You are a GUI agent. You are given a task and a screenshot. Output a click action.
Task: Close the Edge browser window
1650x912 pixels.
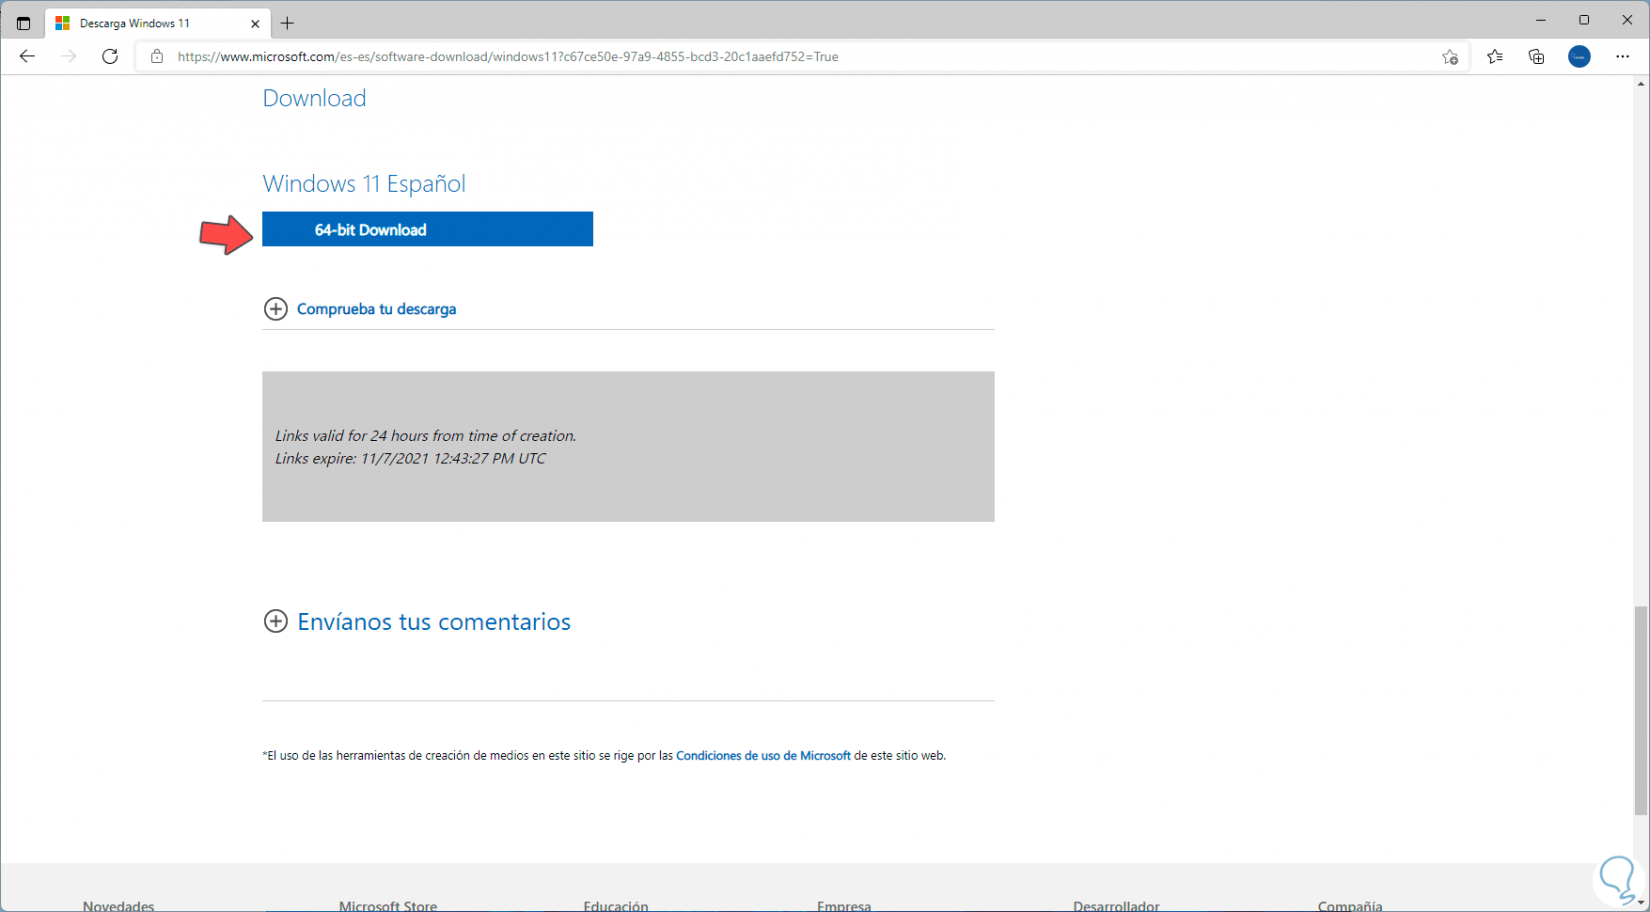pyautogui.click(x=1627, y=20)
